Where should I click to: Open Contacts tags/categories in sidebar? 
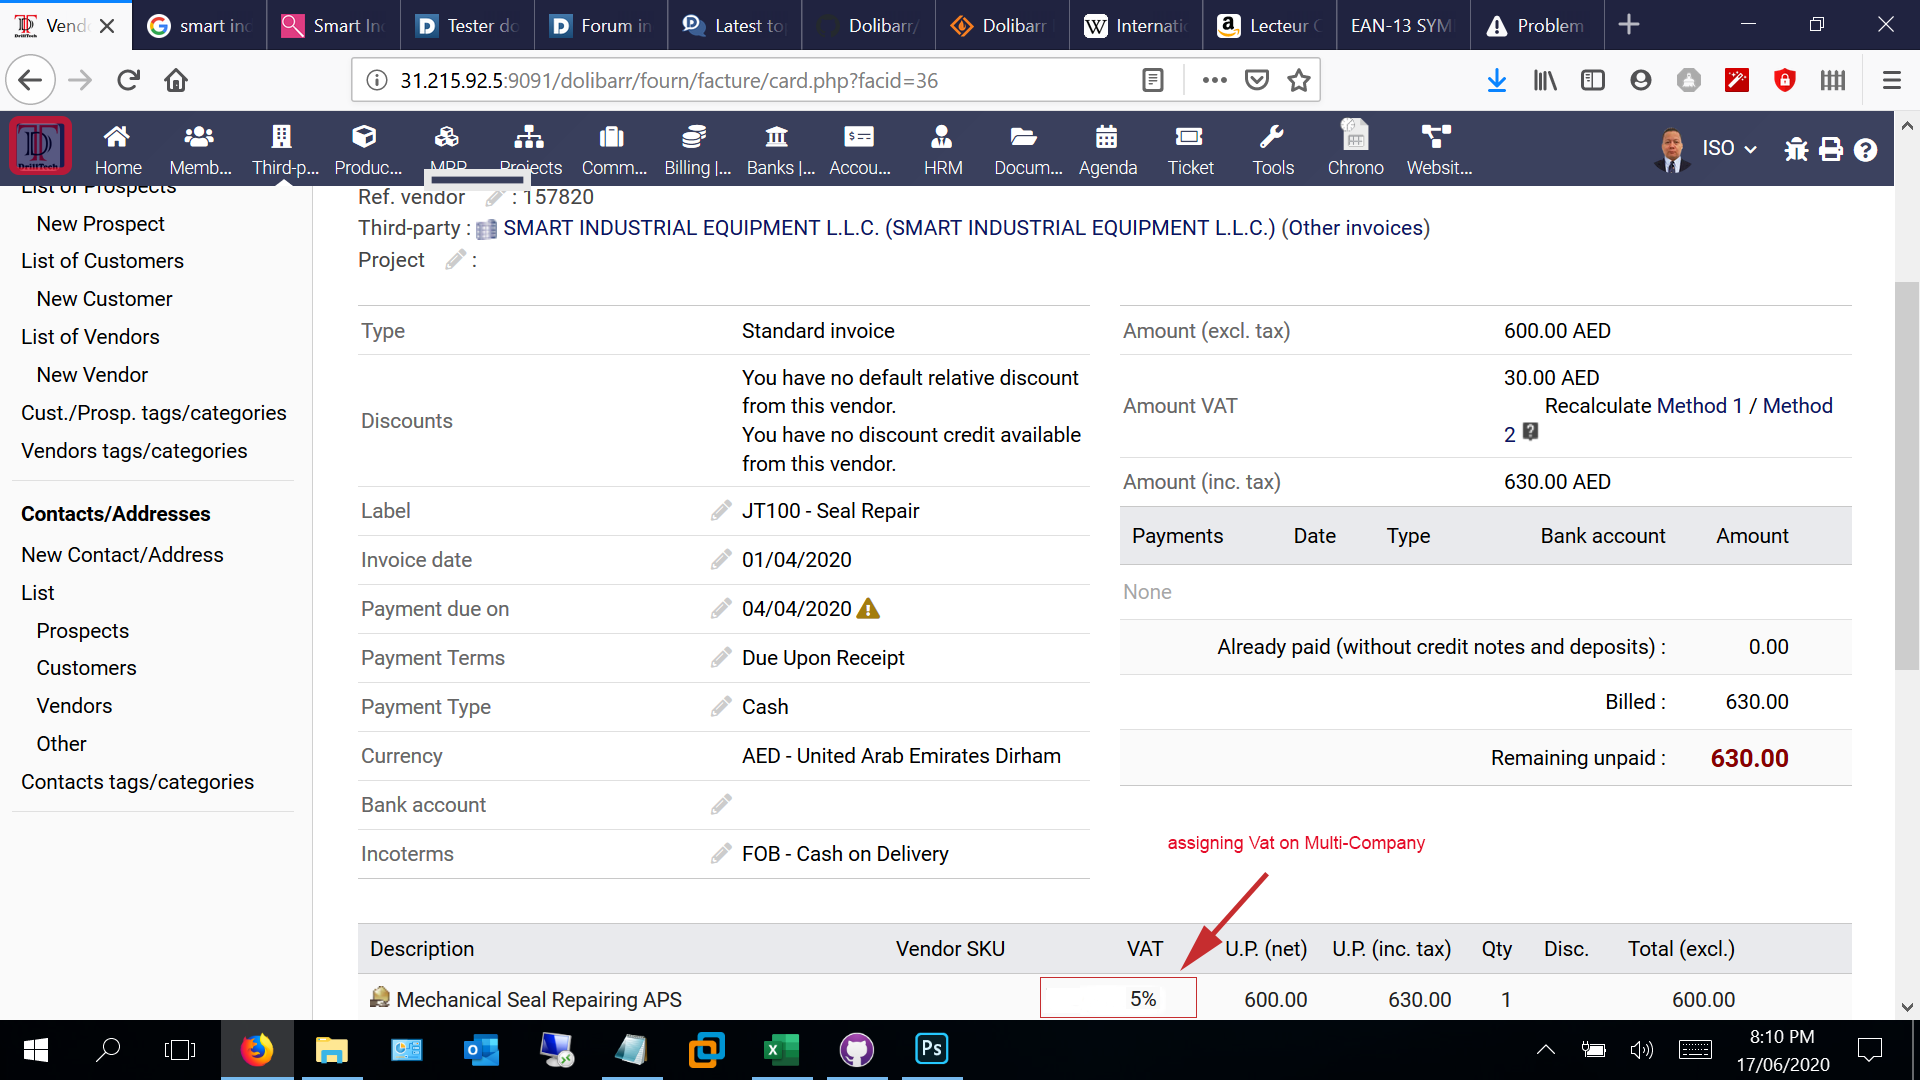pyautogui.click(x=137, y=782)
